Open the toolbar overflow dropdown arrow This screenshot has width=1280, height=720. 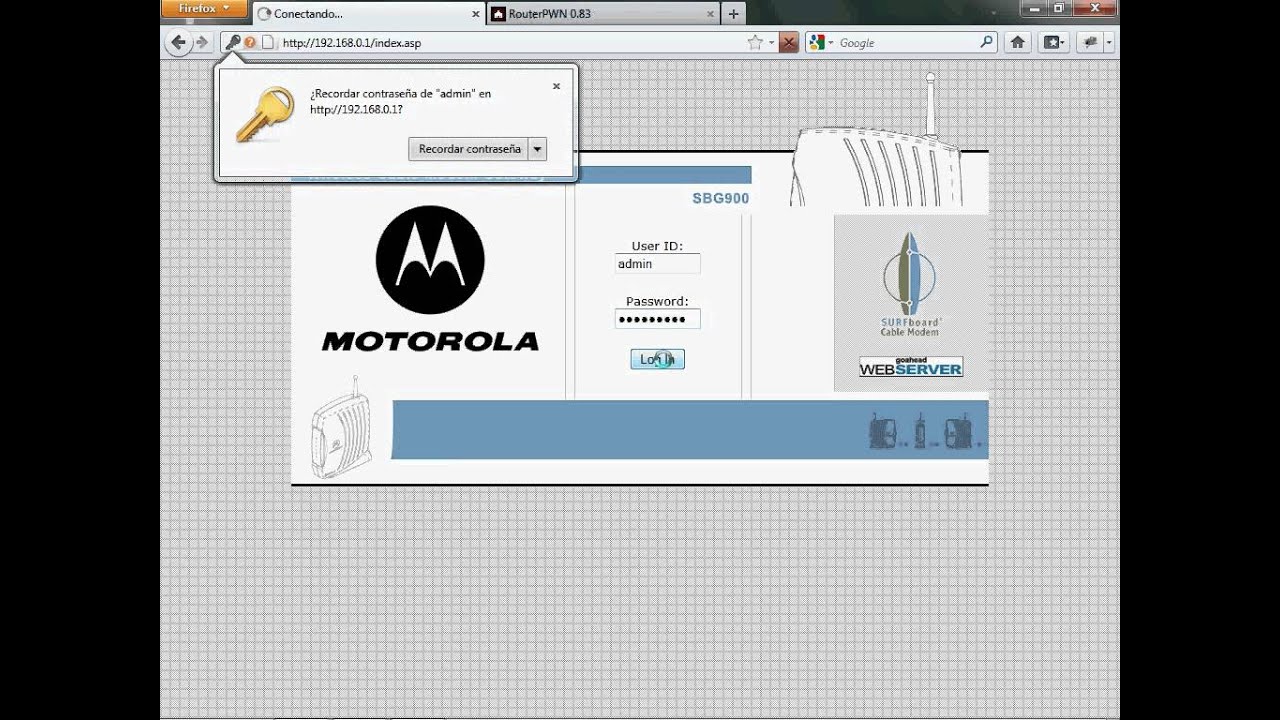point(1109,43)
